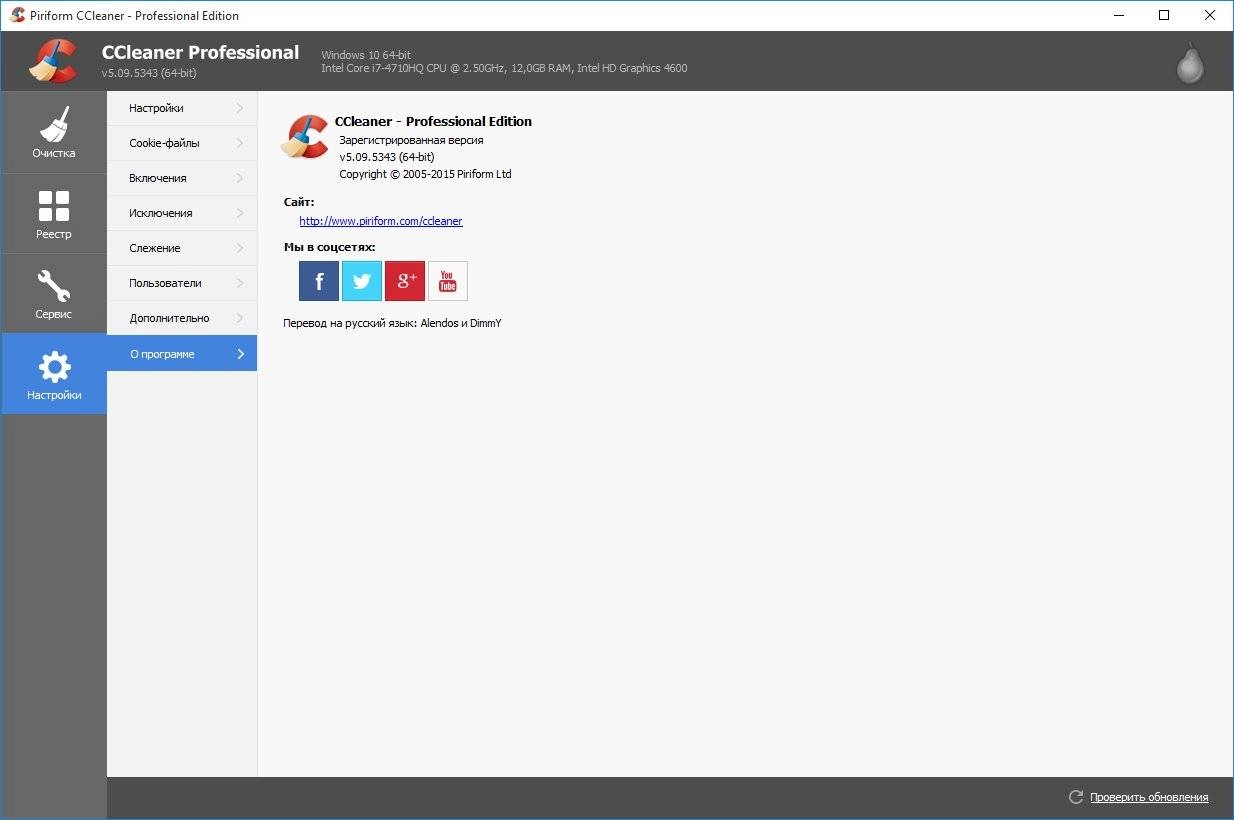Open the Слежение submenu item
This screenshot has height=820, width=1234.
[x=182, y=248]
